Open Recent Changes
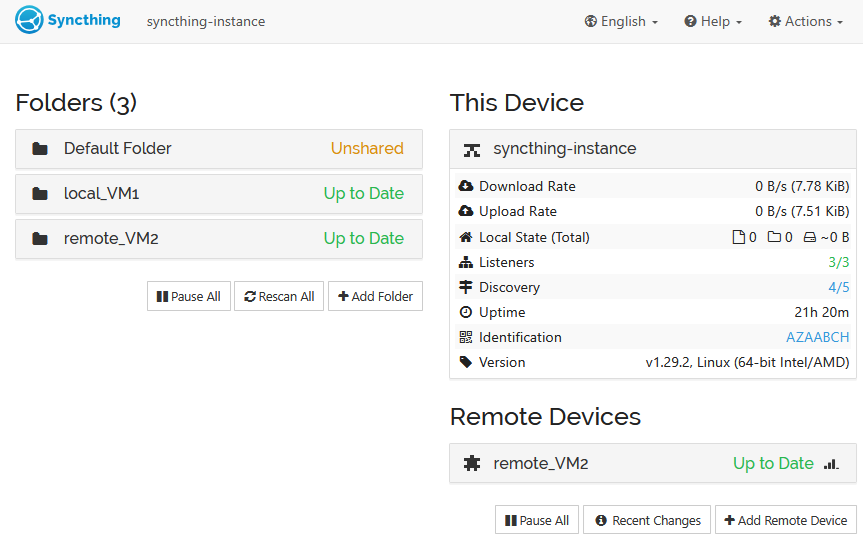The height and width of the screenshot is (543, 863). click(647, 520)
